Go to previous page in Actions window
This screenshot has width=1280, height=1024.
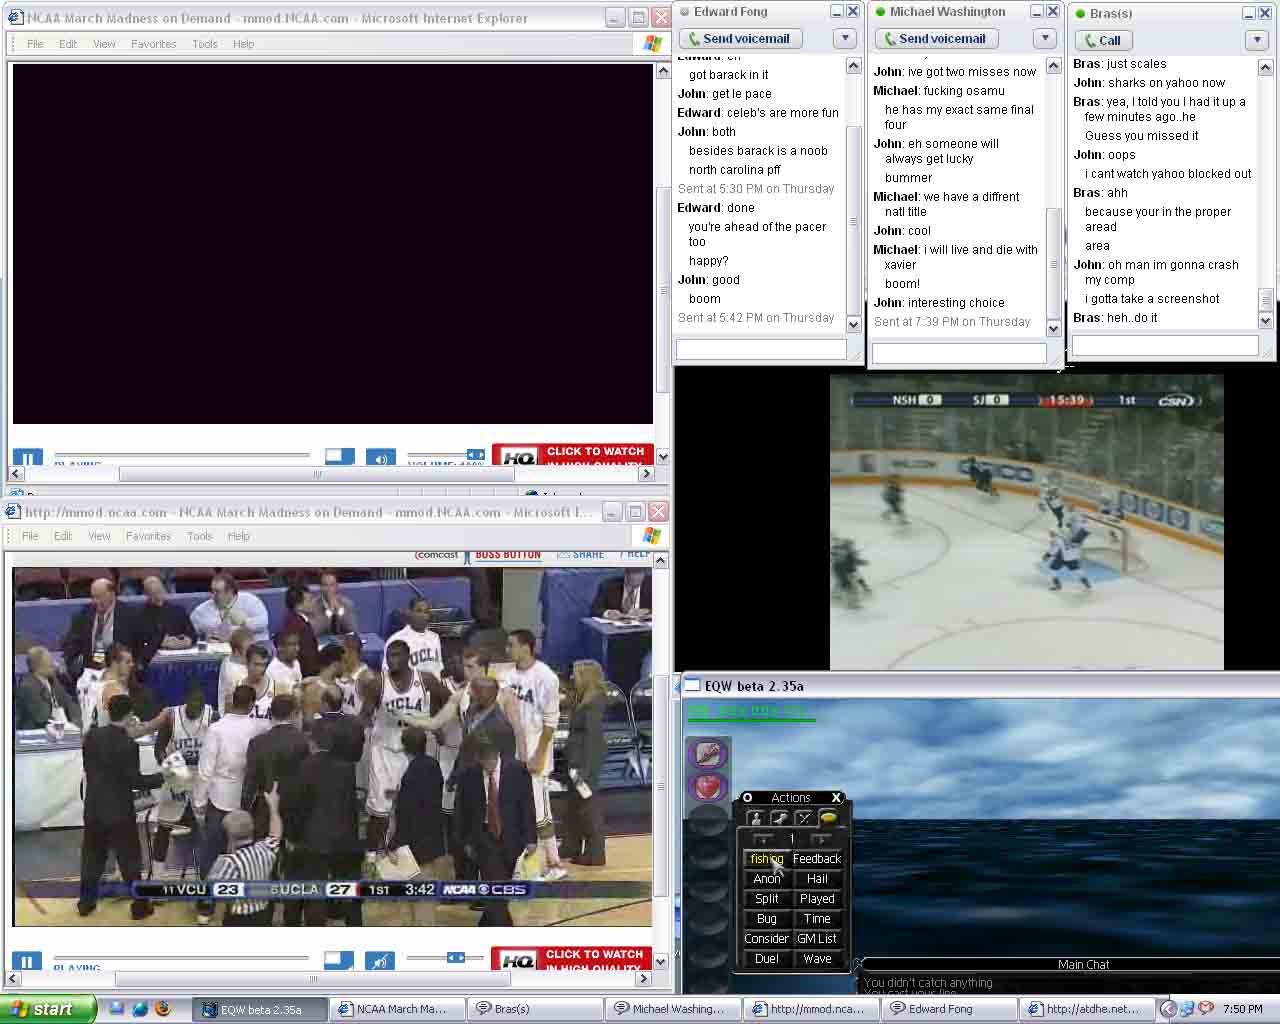point(765,838)
